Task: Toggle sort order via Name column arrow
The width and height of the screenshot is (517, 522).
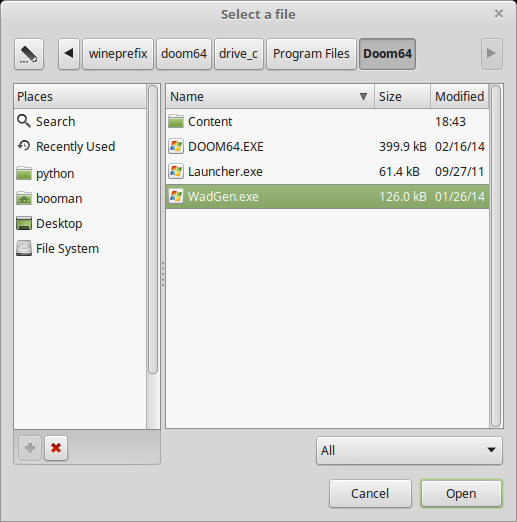Action: [363, 97]
